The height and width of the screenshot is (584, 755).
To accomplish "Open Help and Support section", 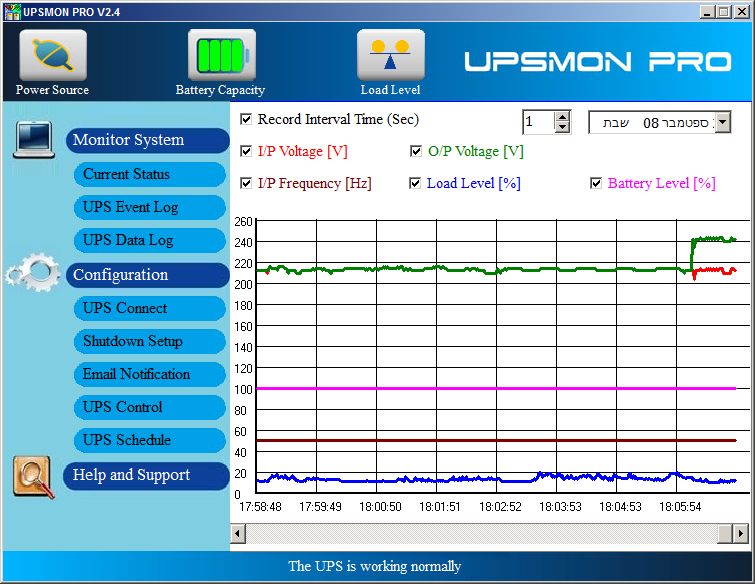I will pyautogui.click(x=146, y=476).
